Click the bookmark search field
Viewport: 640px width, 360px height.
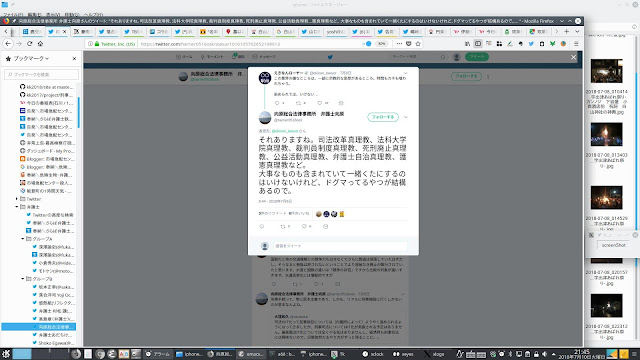[41, 74]
